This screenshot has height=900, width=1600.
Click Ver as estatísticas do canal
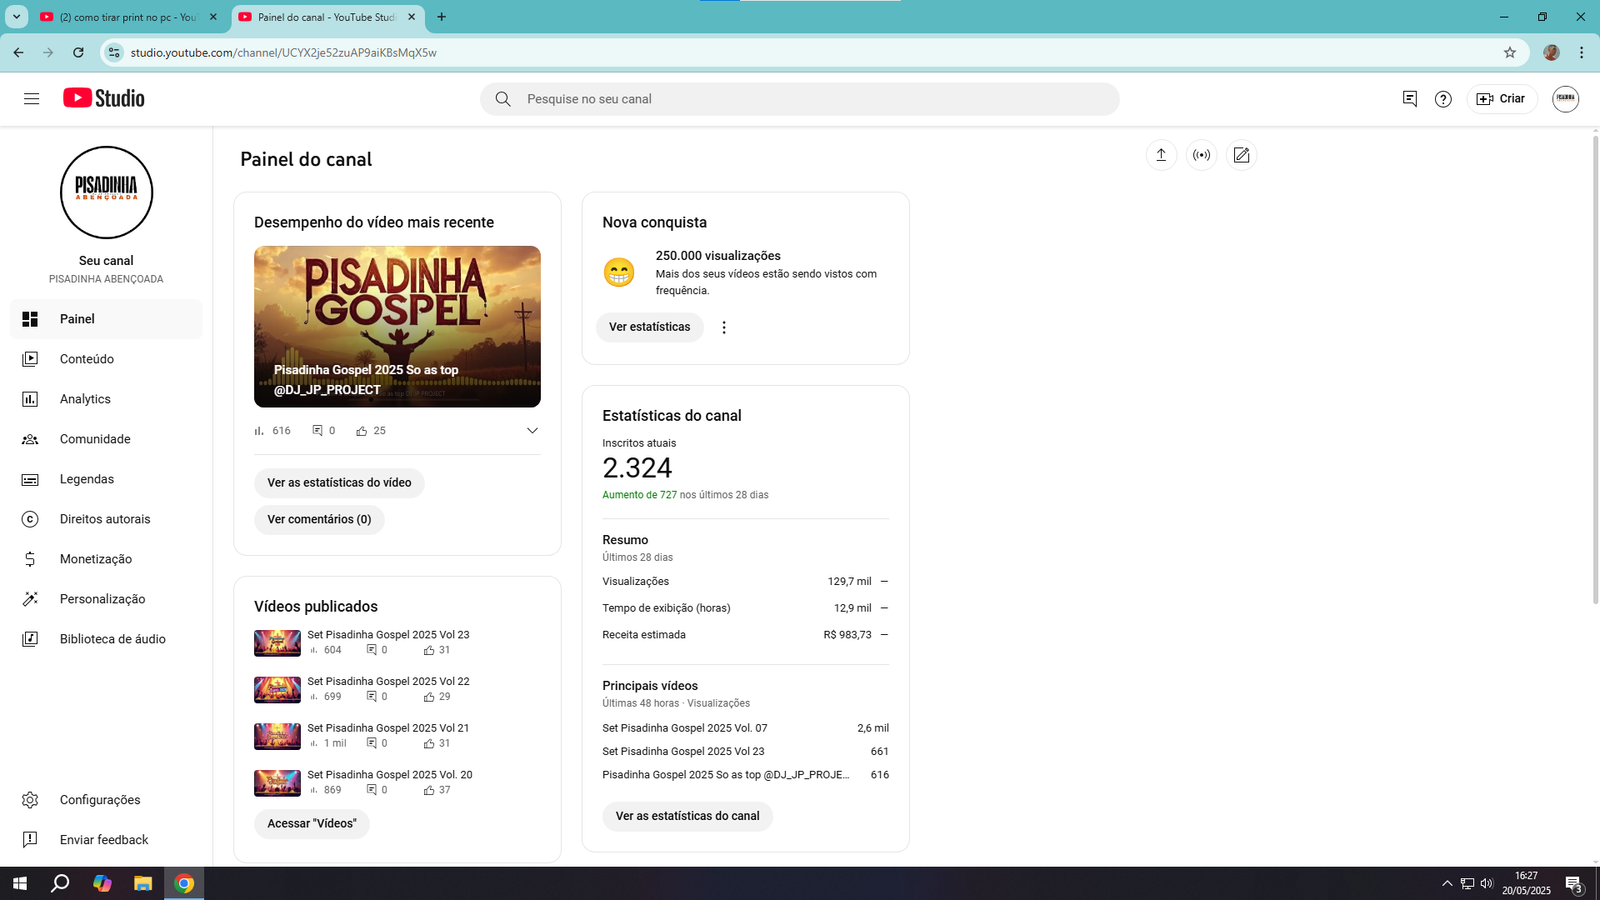tap(688, 816)
